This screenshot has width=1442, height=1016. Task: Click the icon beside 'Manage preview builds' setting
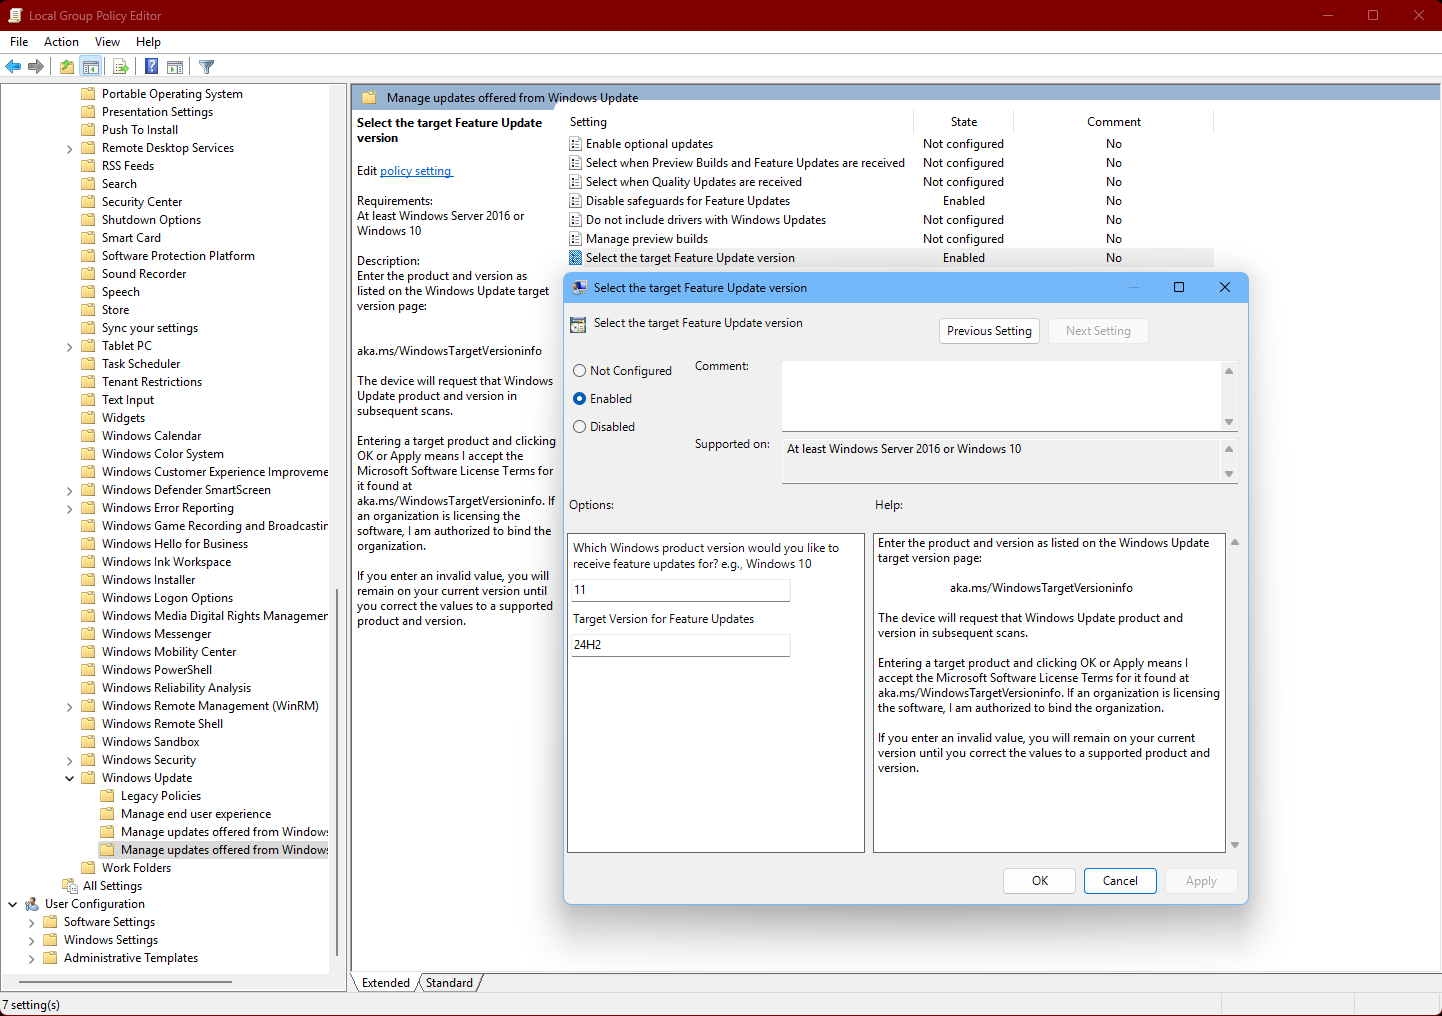[576, 239]
